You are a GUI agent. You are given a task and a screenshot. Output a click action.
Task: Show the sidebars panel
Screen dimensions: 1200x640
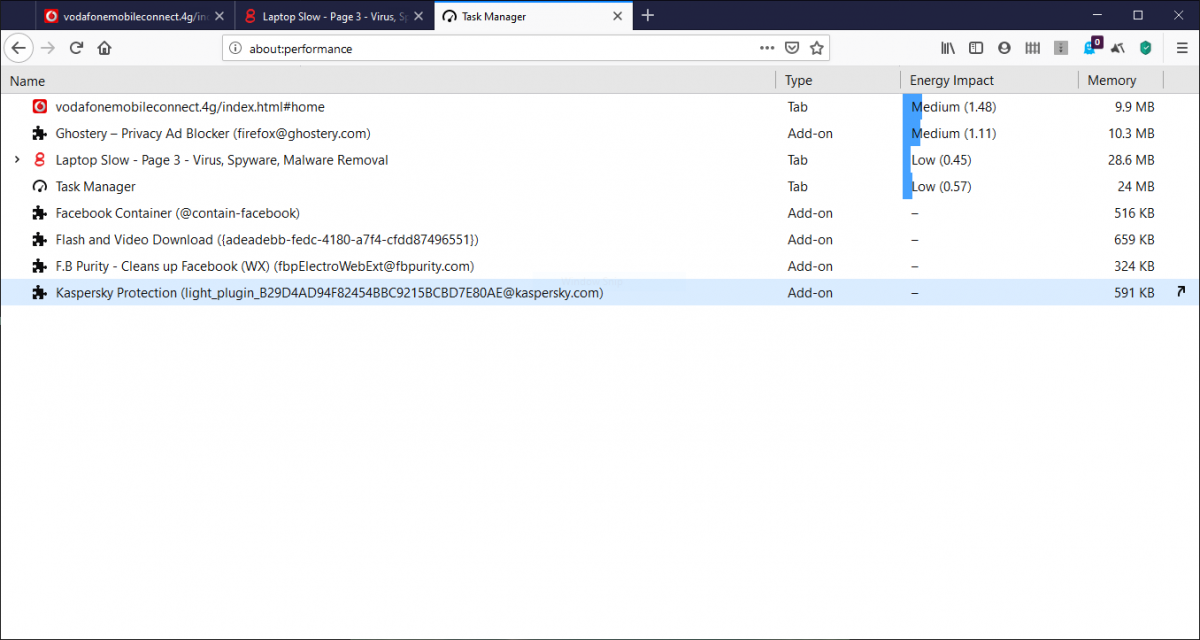(x=976, y=48)
